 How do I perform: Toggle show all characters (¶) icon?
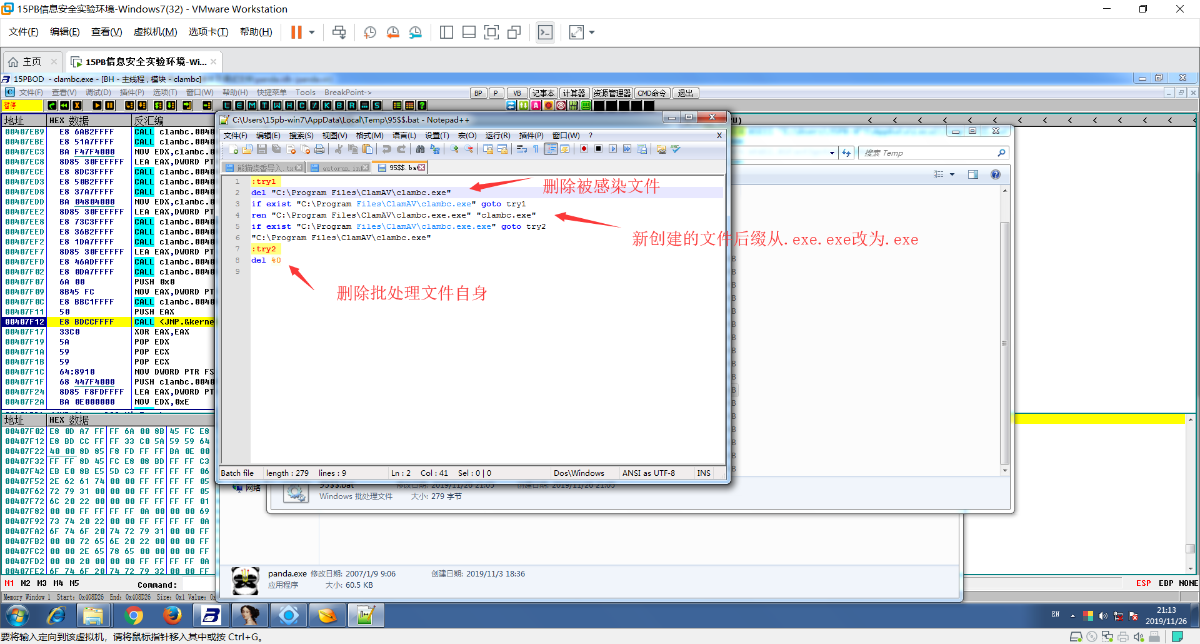point(536,149)
